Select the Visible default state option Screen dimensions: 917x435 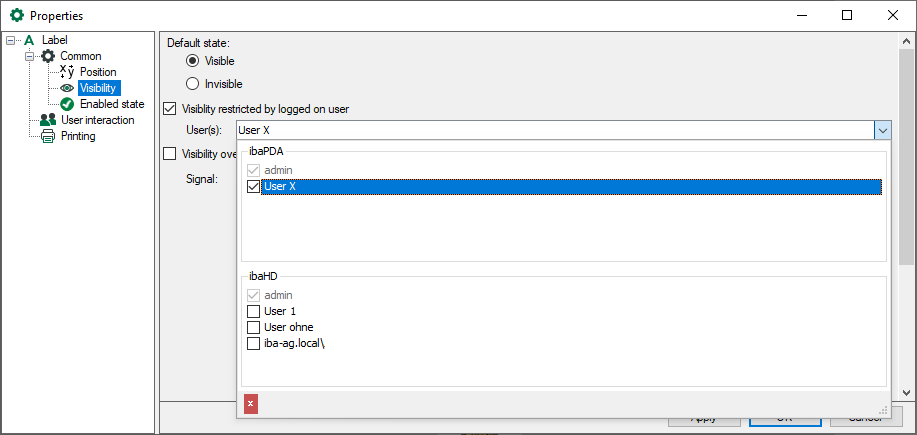(193, 61)
